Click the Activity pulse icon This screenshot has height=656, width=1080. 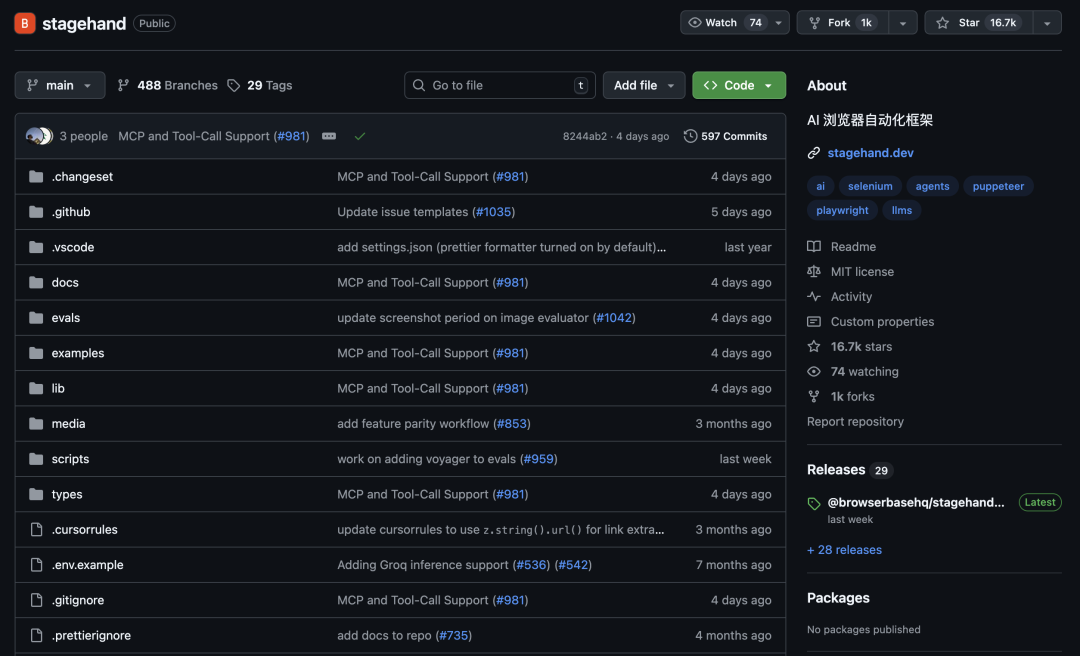tap(813, 296)
